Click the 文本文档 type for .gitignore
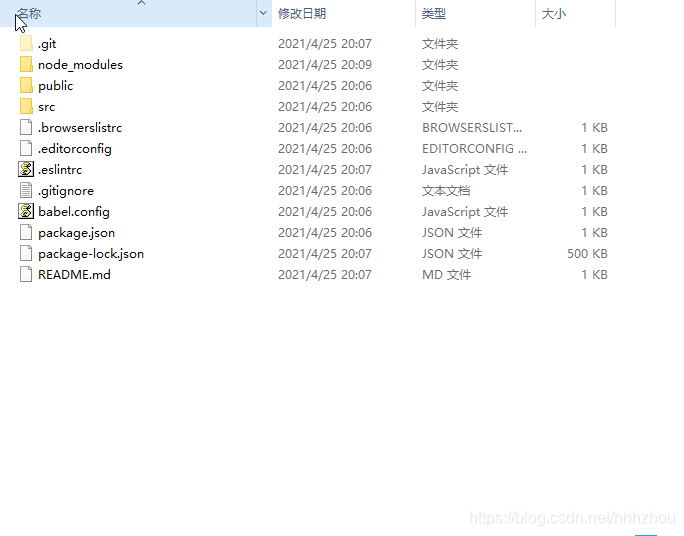The height and width of the screenshot is (536, 684). [446, 191]
